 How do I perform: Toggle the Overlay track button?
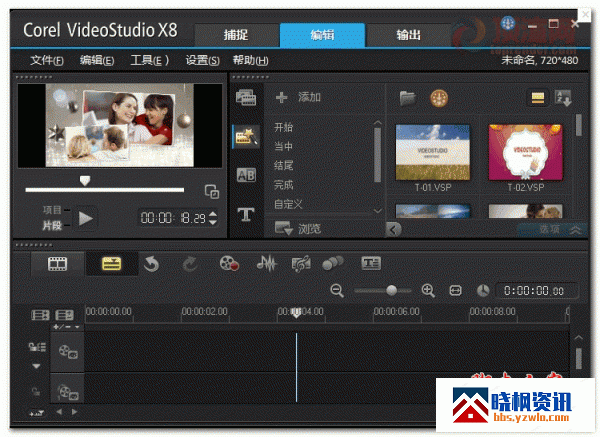68,392
